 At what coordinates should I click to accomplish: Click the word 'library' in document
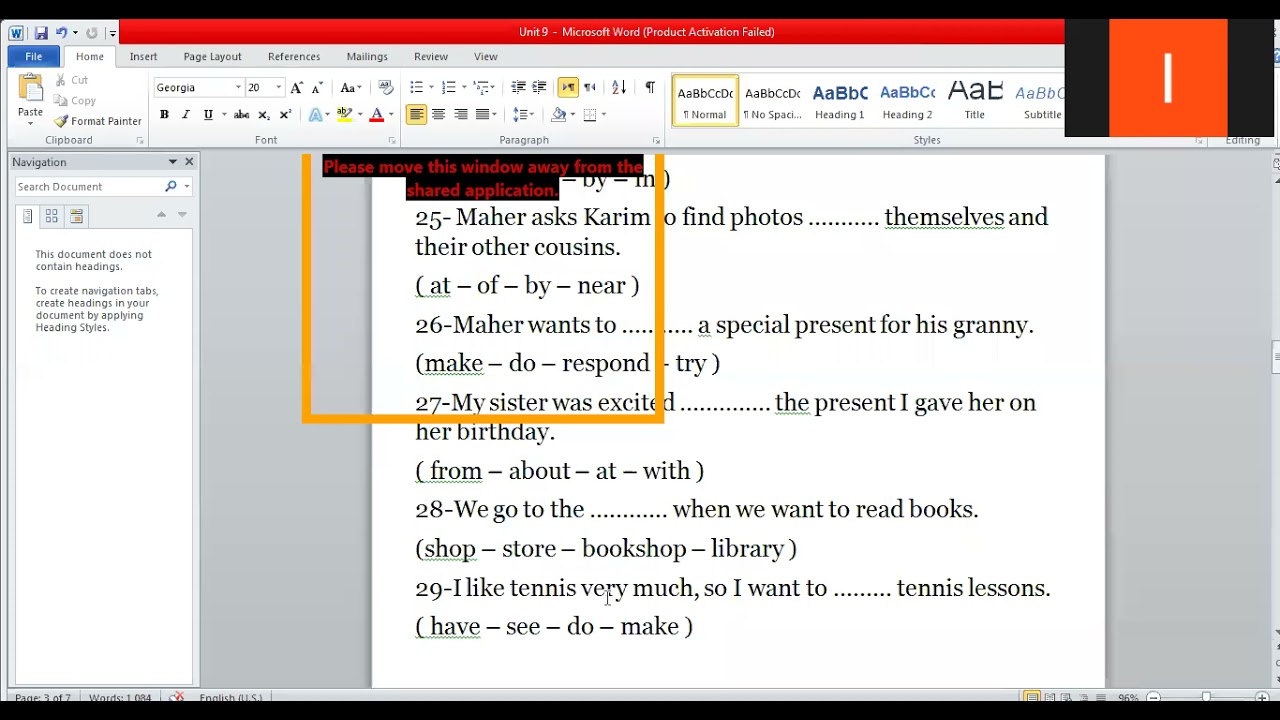click(746, 549)
